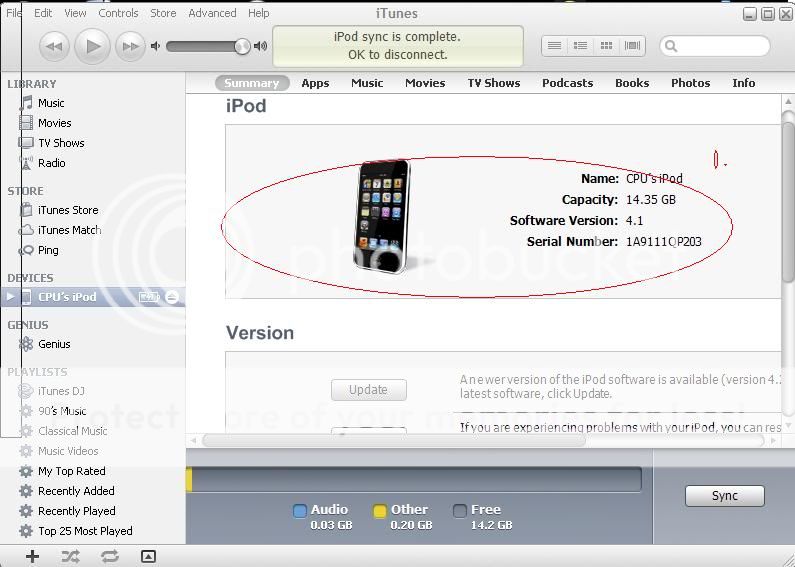Switch to the Music tab
Screen dimensions: 795x567
pyautogui.click(x=367, y=83)
